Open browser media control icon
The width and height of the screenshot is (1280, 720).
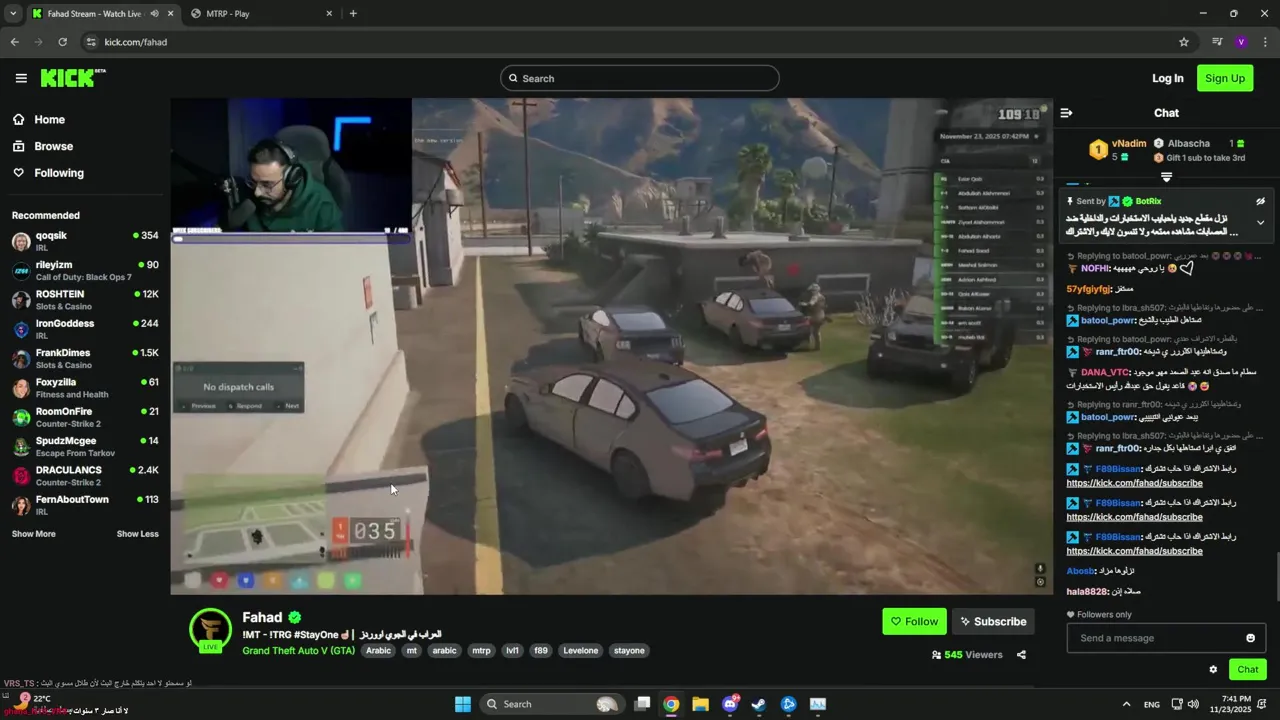1217,42
